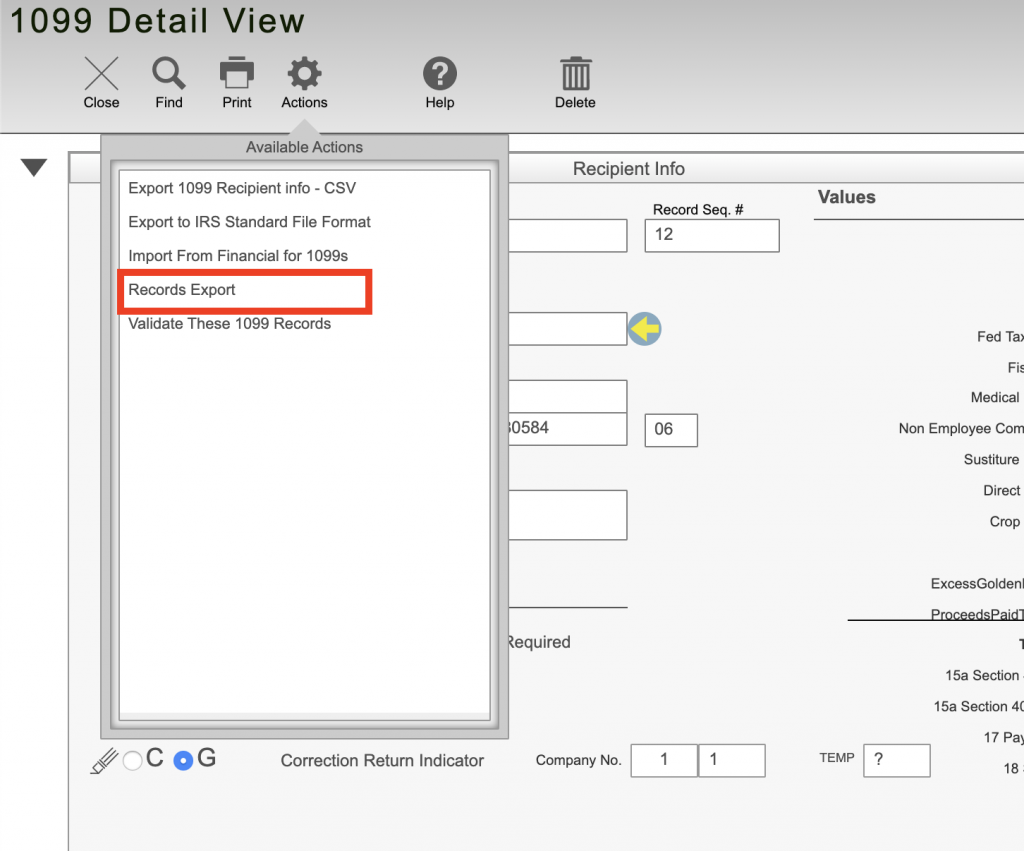Click the field containing 06
1024x851 pixels.
[x=670, y=430]
